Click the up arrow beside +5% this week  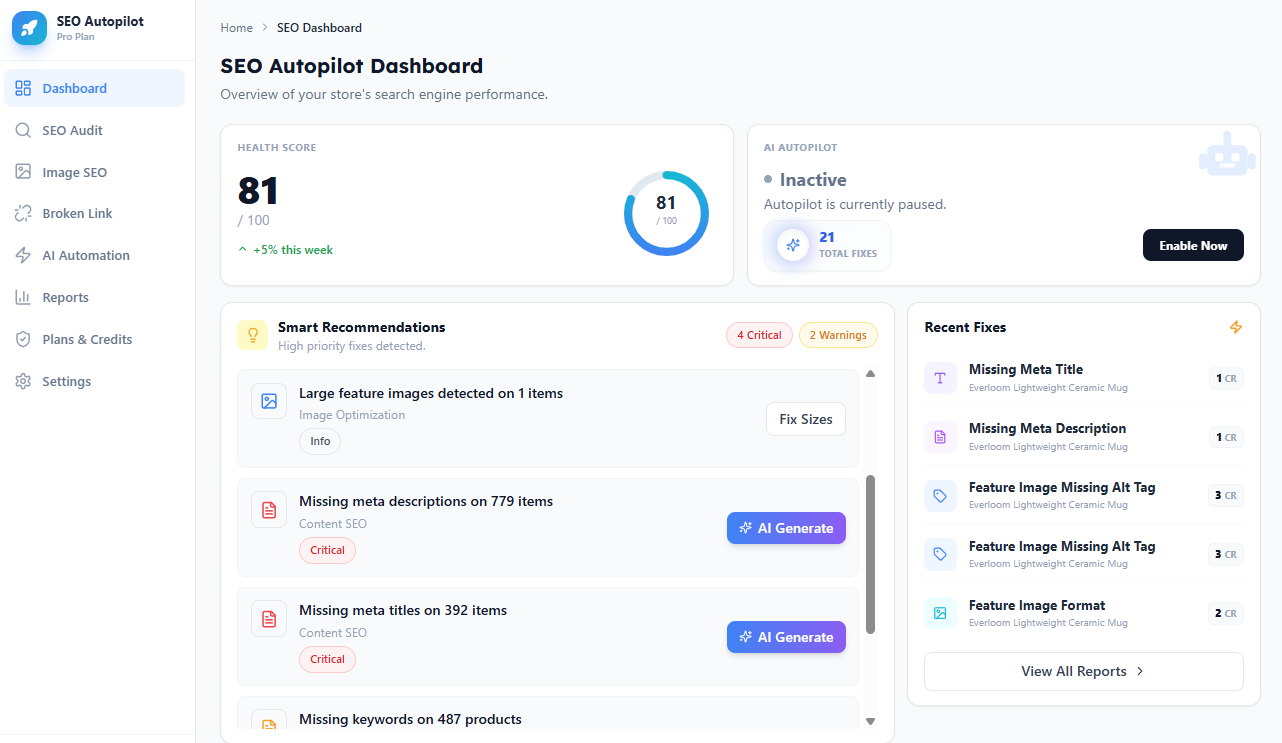(x=242, y=250)
